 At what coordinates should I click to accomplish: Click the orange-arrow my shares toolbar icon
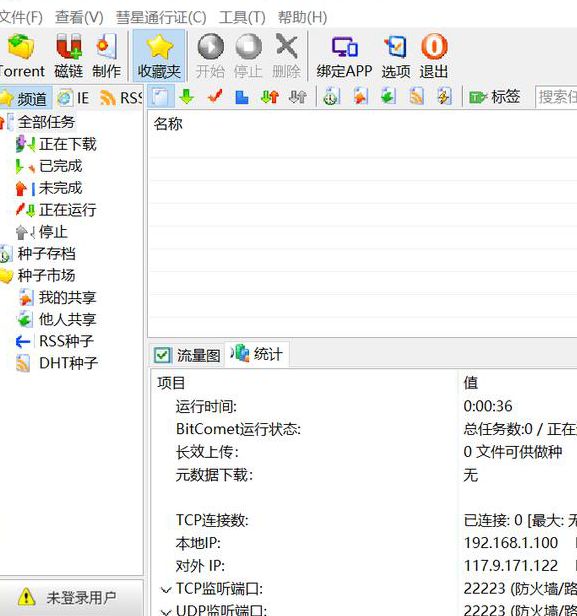tap(360, 97)
